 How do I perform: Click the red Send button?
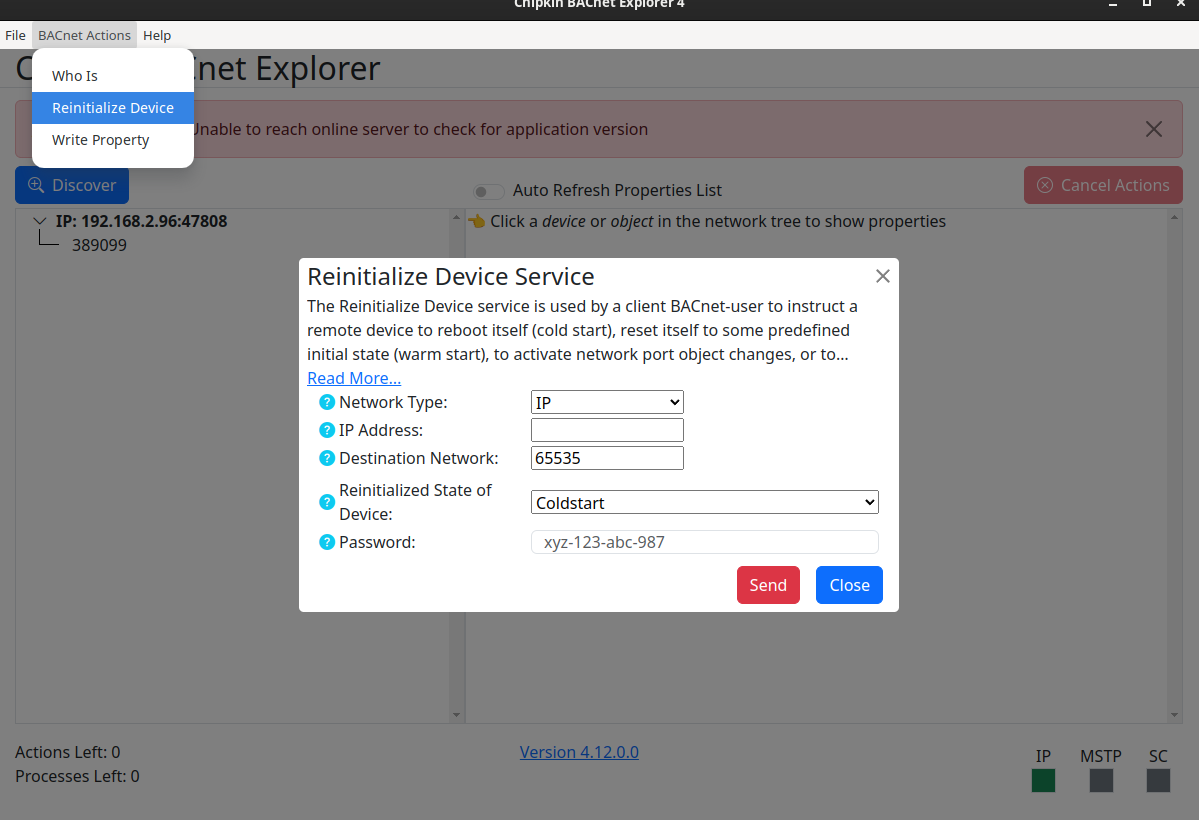pos(768,585)
